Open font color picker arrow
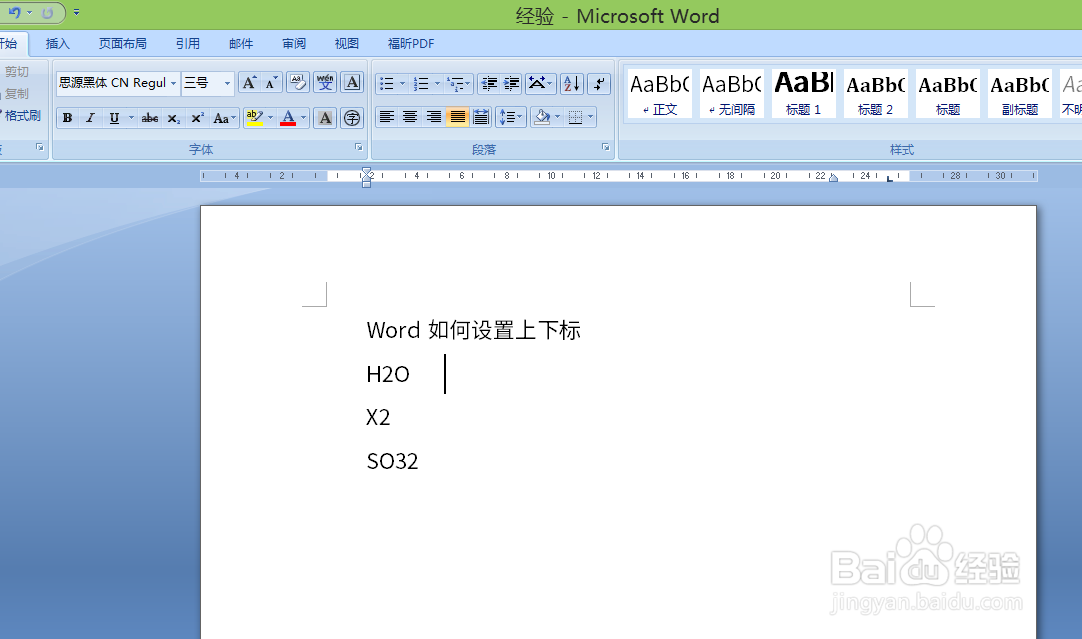The height and width of the screenshot is (639, 1082). pos(304,118)
